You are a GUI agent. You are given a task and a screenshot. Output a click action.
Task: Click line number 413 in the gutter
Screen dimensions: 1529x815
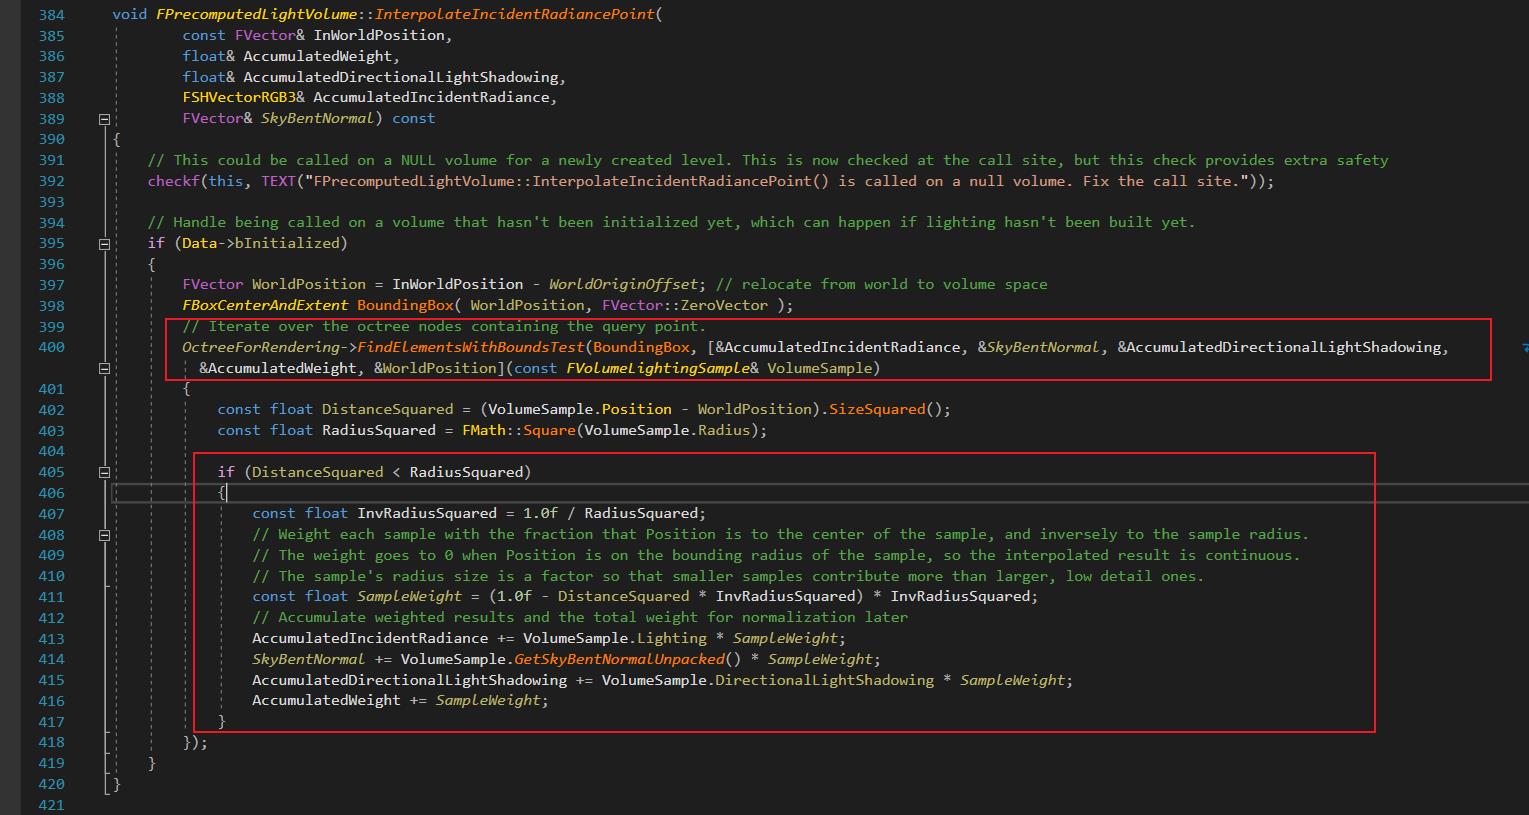pos(51,639)
